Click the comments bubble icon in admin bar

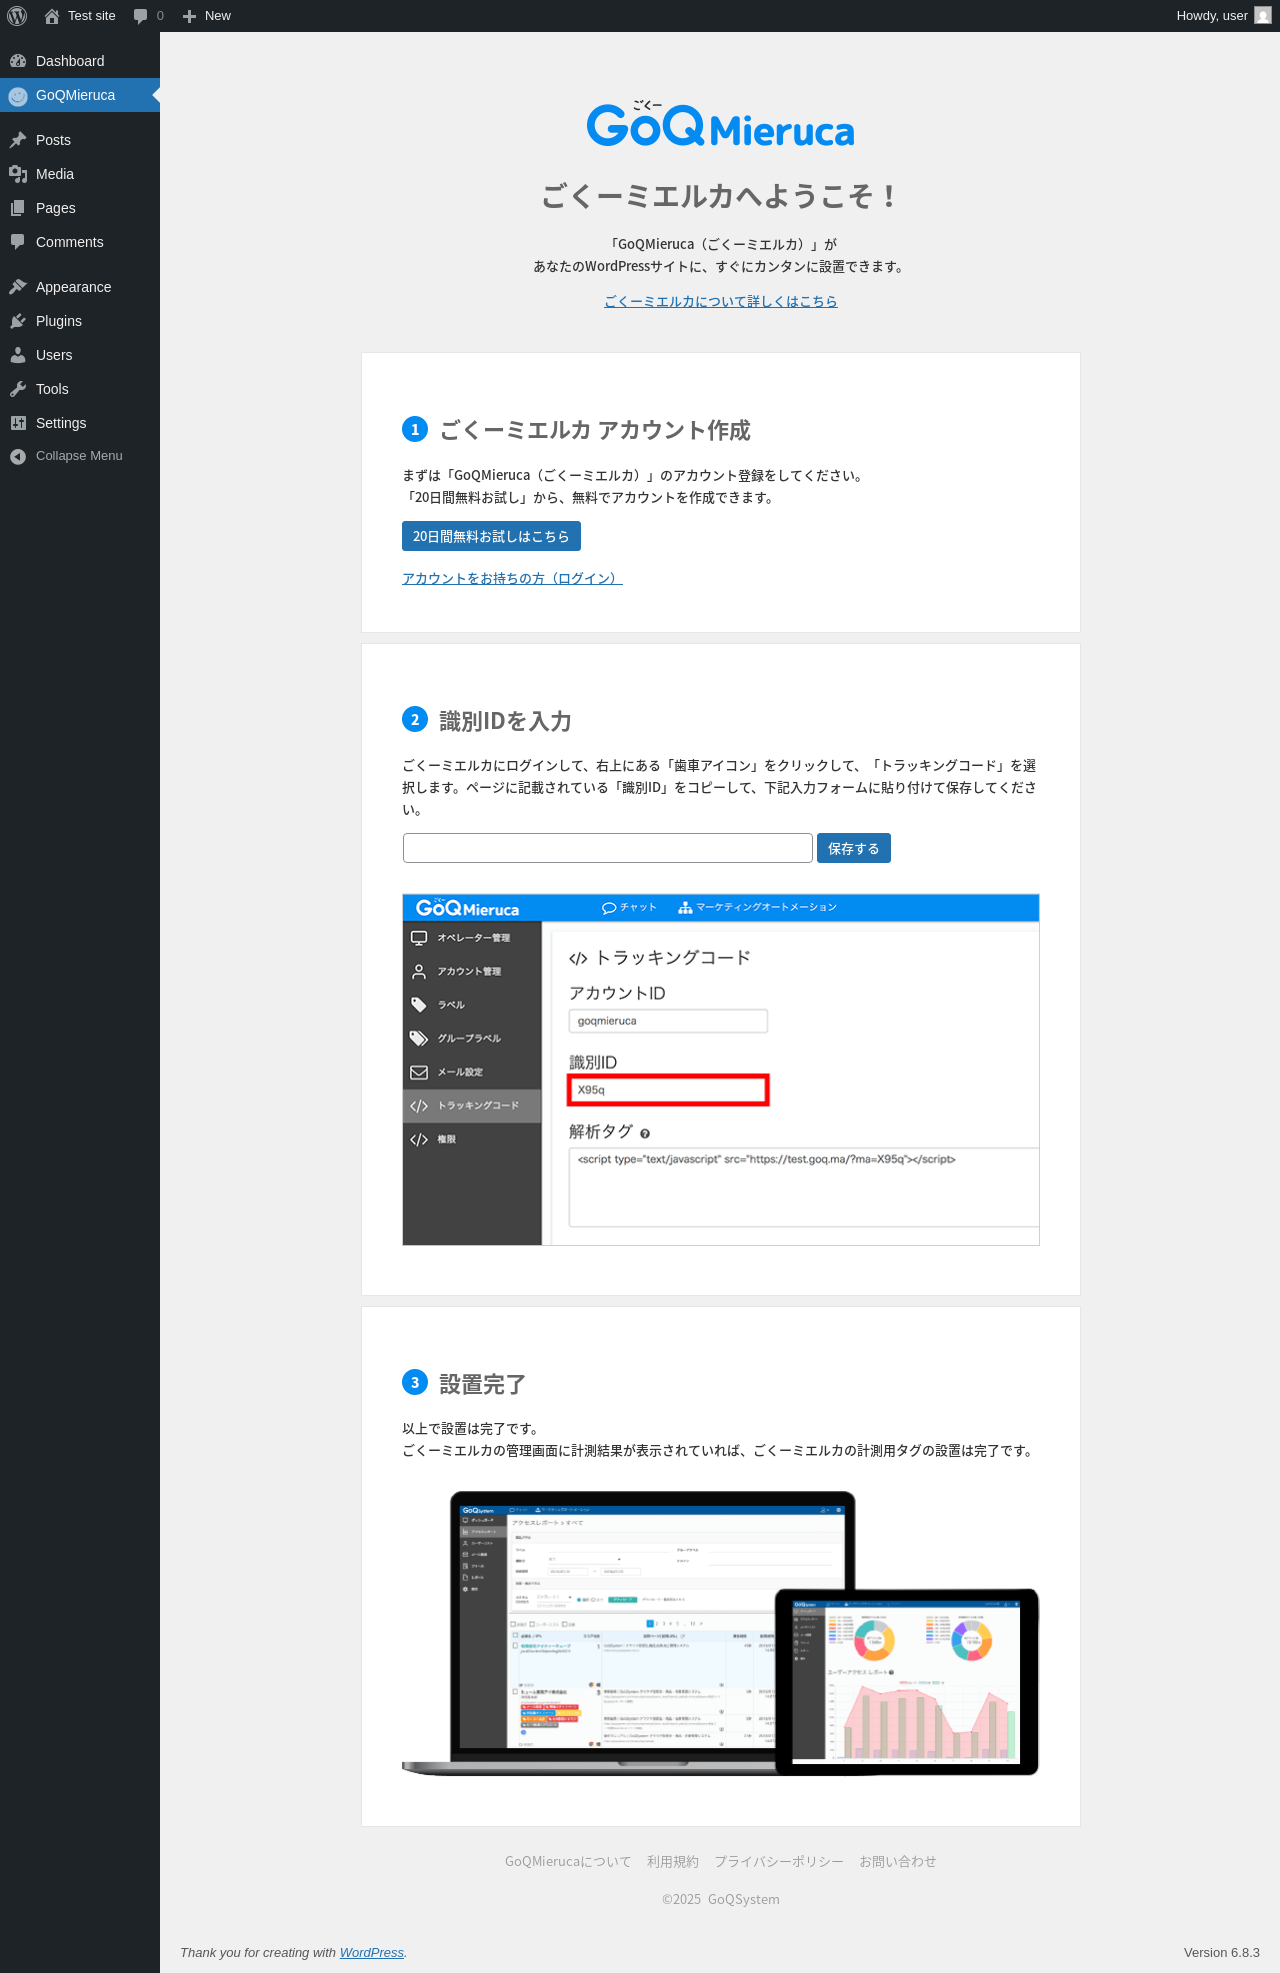(140, 16)
